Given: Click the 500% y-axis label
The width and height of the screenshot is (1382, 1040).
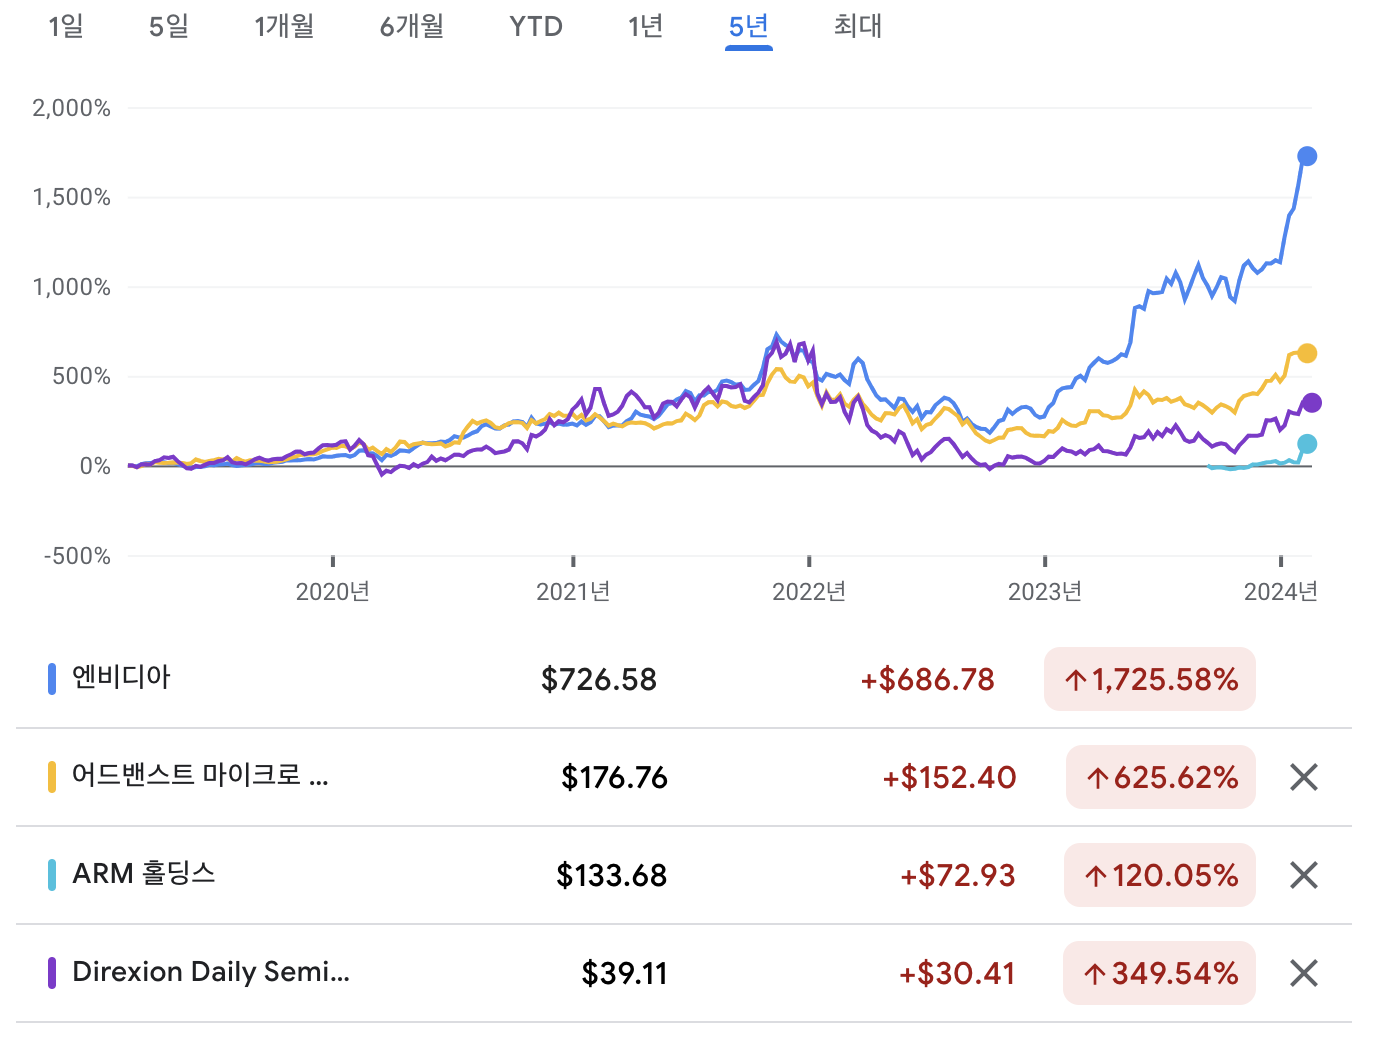Looking at the screenshot, I should (82, 376).
